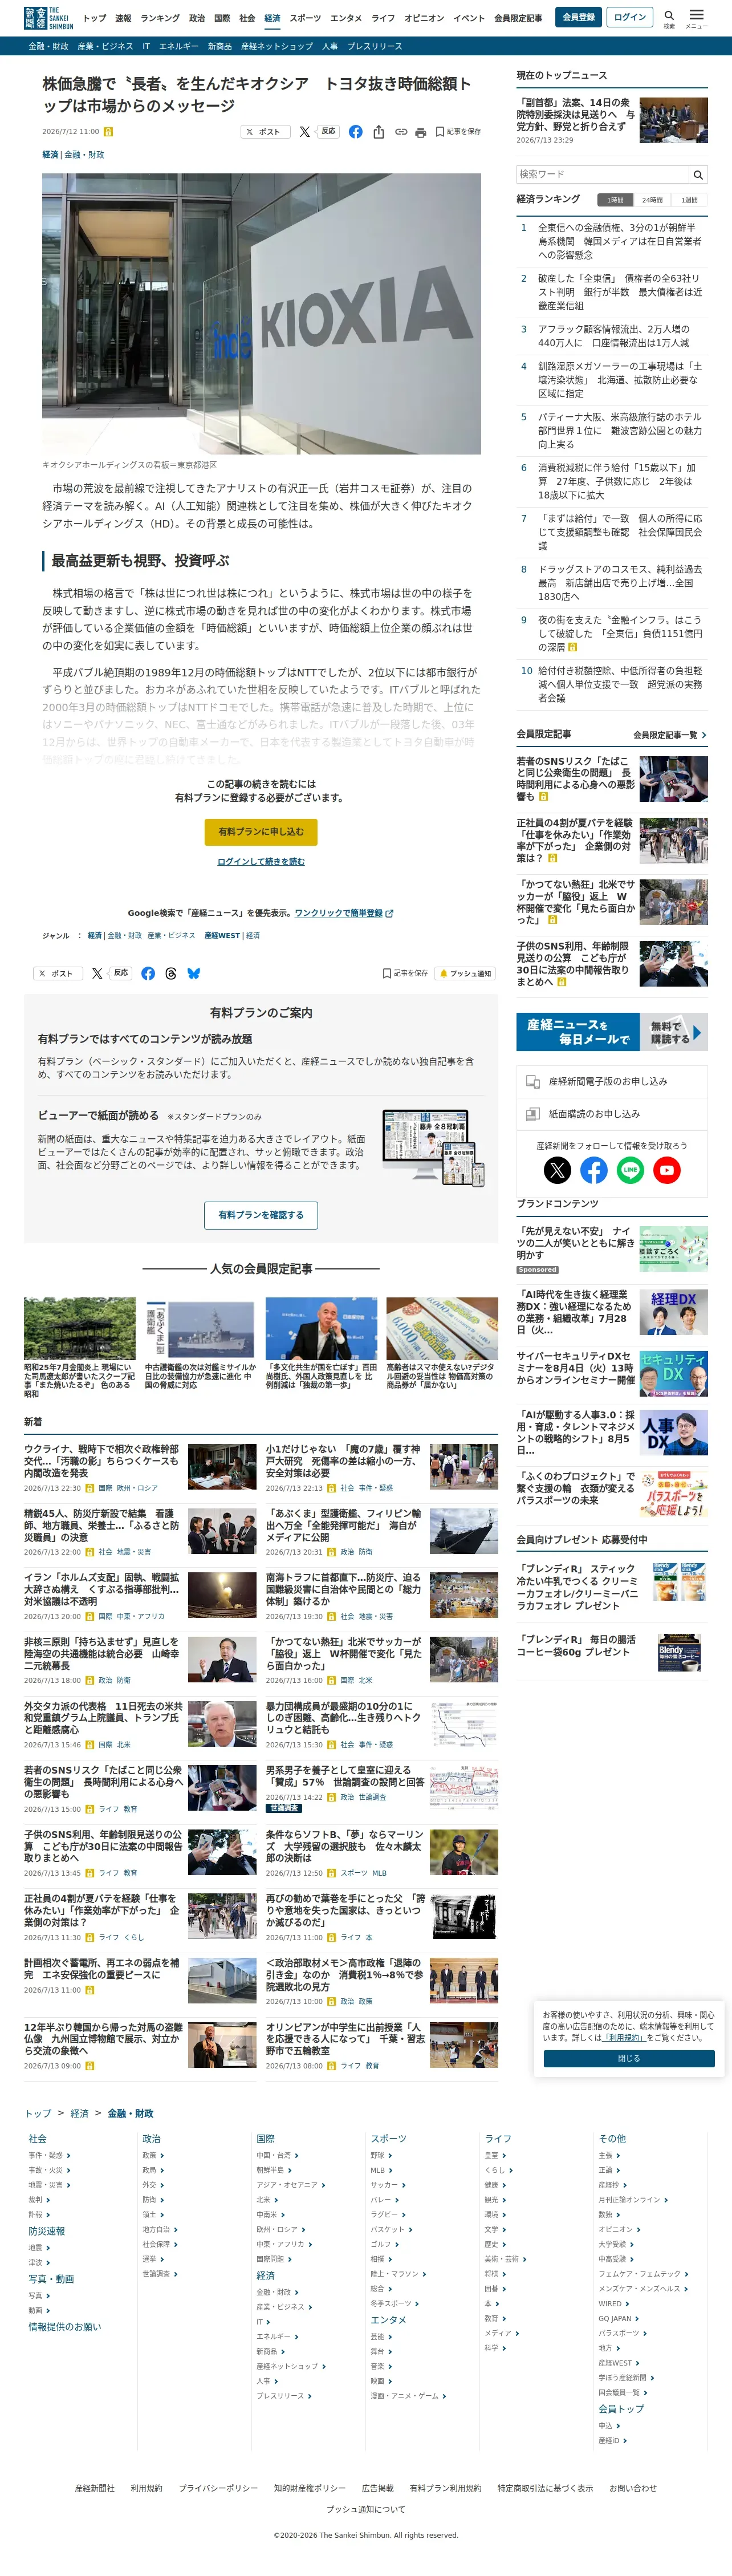Close the cookie notice with 閉じる
The image size is (732, 2576).
pyautogui.click(x=629, y=2050)
